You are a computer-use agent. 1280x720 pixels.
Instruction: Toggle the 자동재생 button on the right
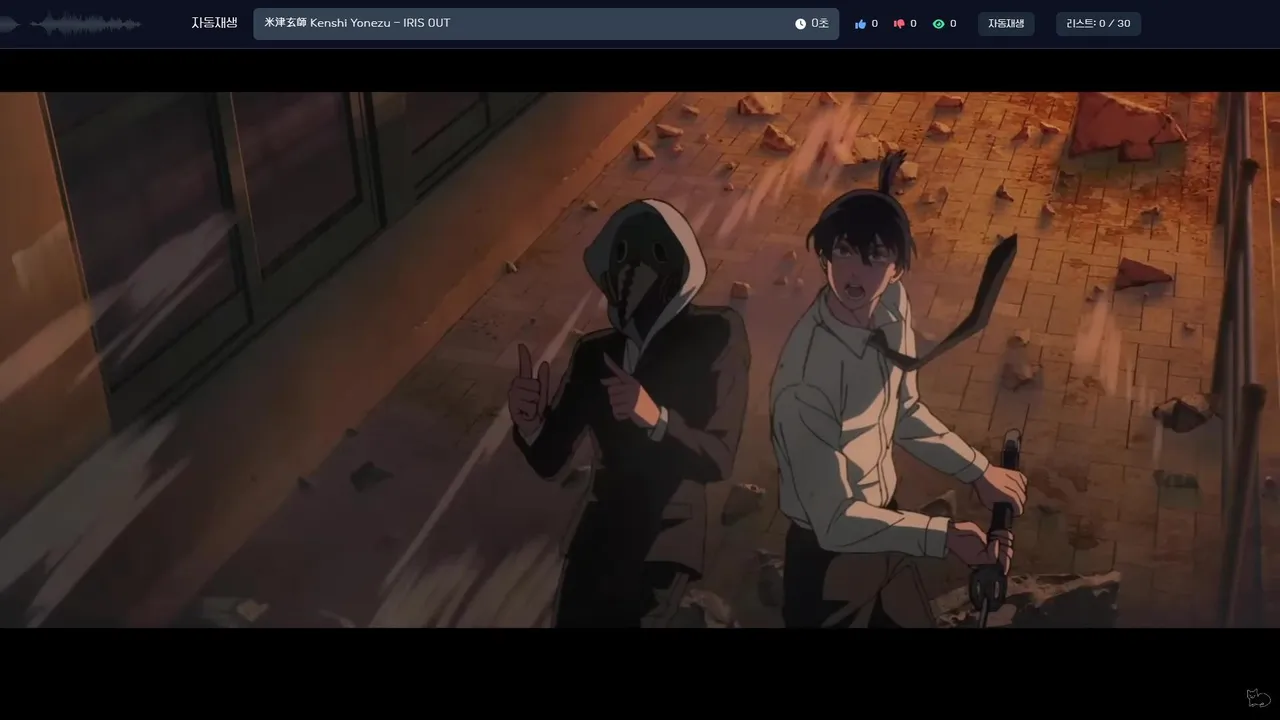pos(1006,24)
